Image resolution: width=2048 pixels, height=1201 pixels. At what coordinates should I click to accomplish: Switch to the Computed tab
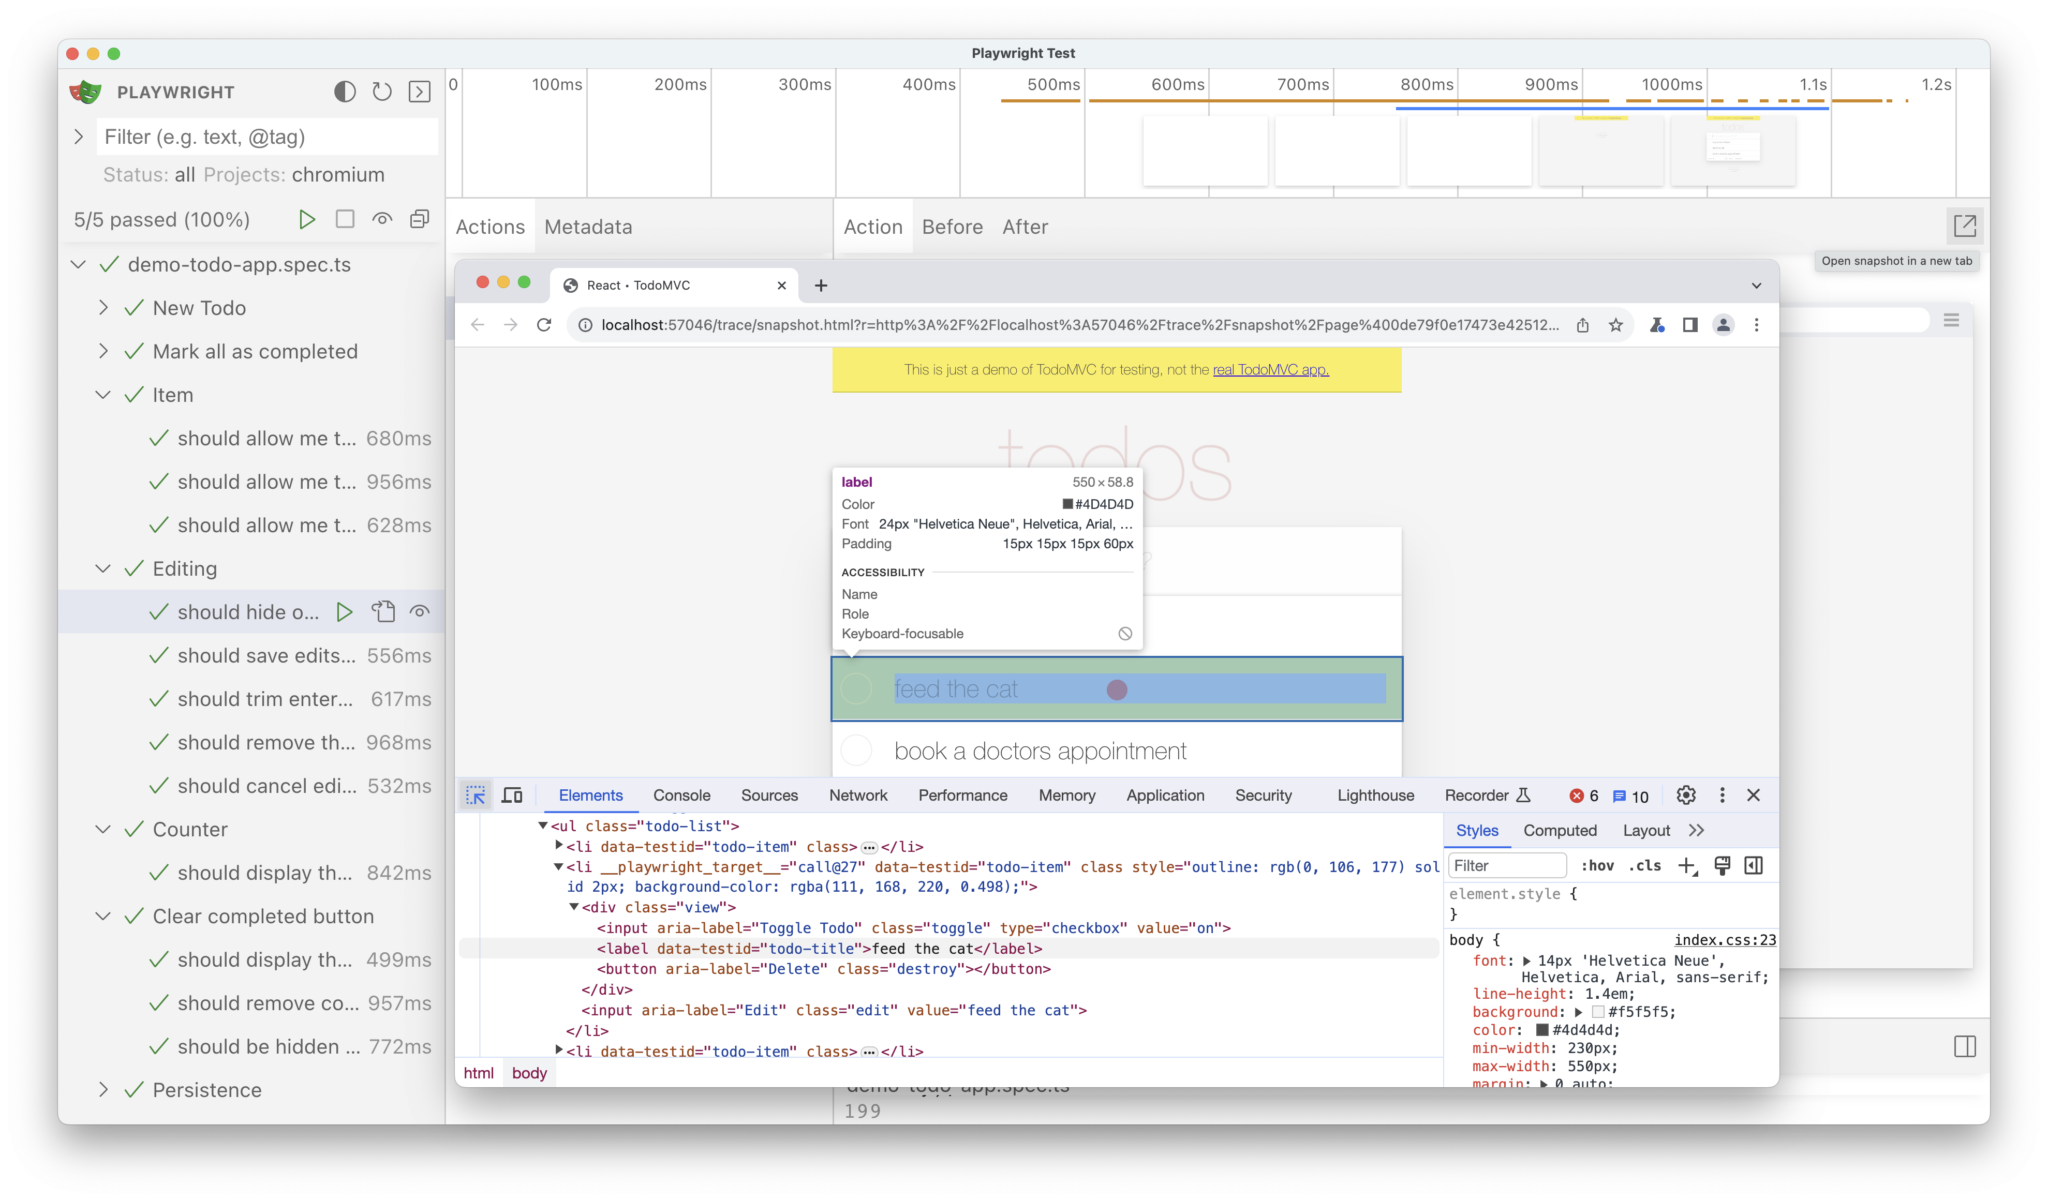(1559, 830)
